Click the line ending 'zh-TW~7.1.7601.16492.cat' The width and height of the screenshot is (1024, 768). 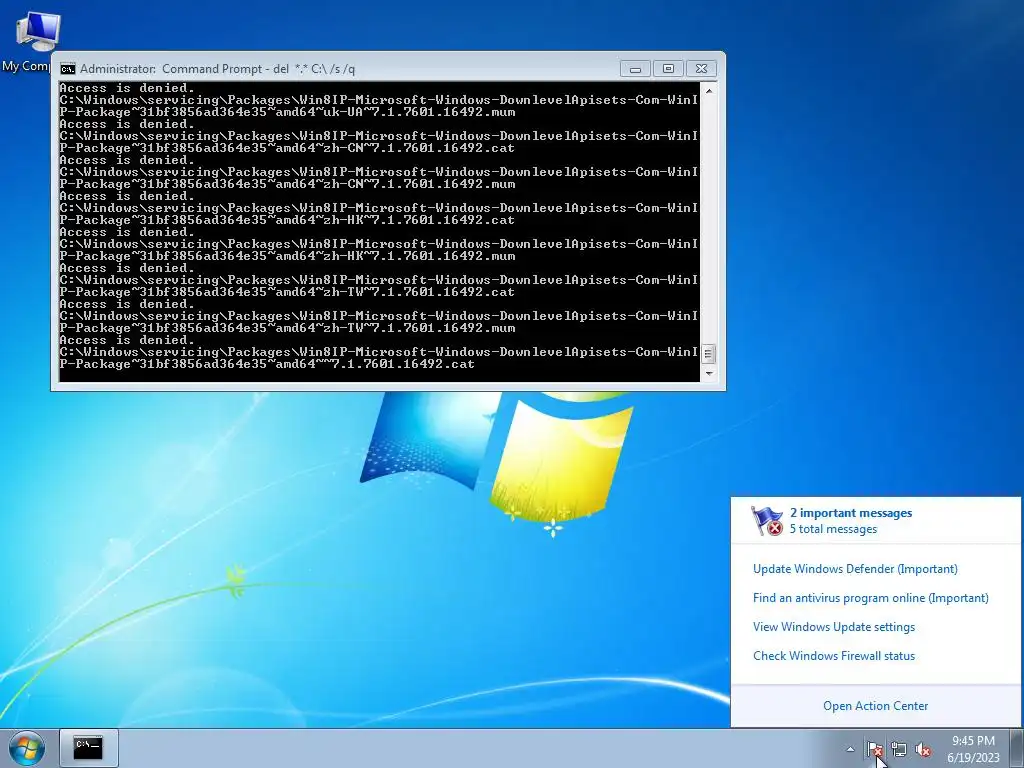287,292
